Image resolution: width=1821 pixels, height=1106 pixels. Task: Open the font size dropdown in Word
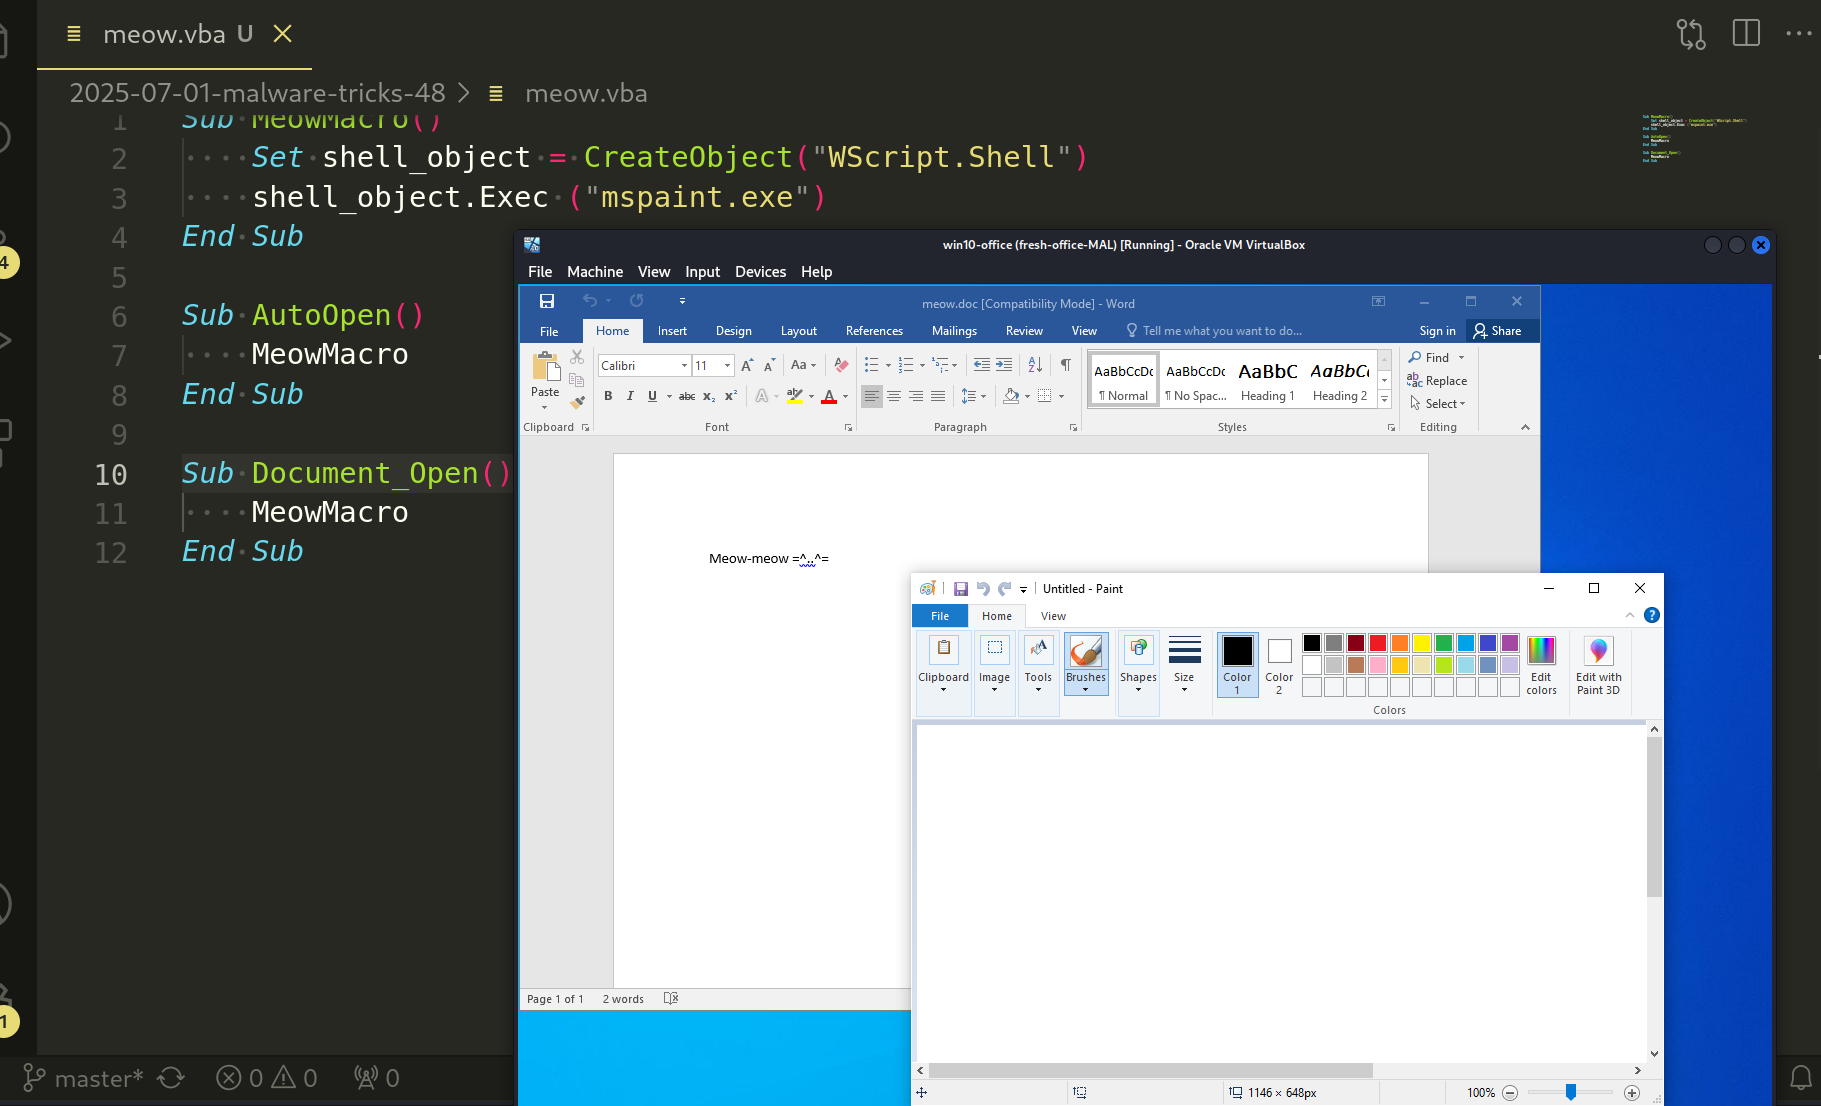727,366
